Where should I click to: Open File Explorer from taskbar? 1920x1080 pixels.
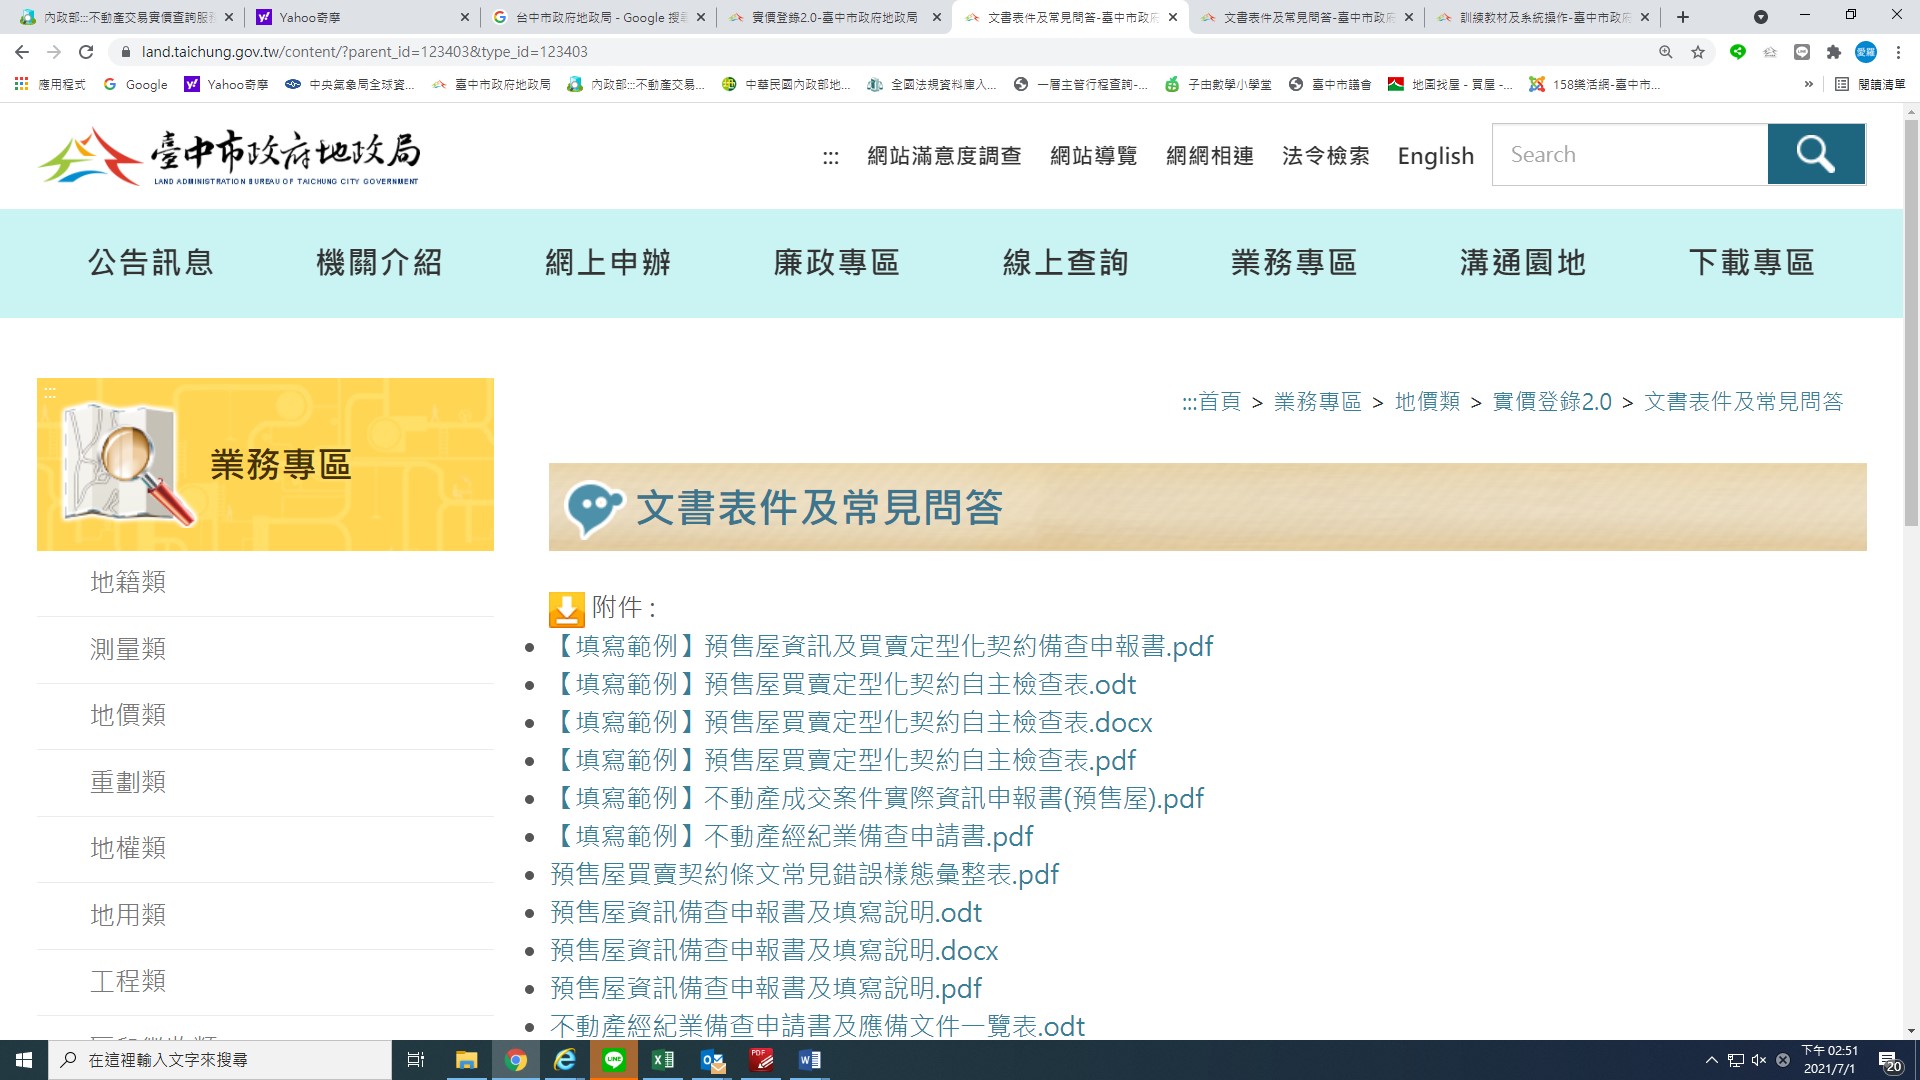click(466, 1060)
